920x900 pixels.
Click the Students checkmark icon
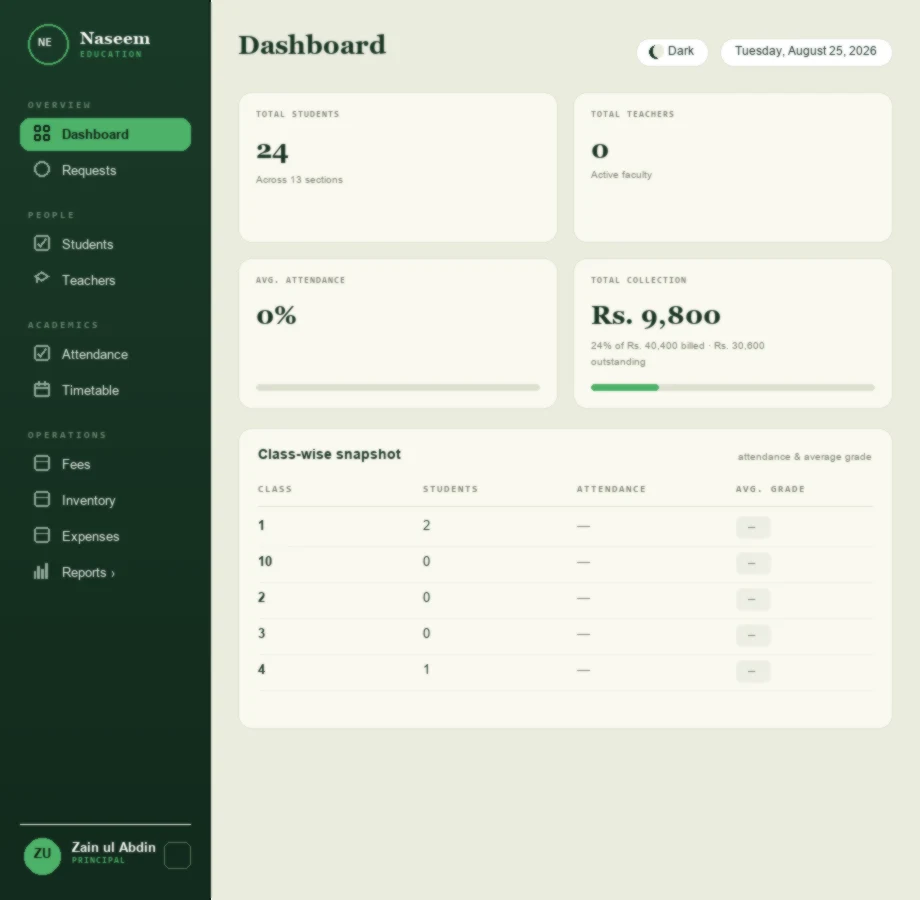[42, 243]
